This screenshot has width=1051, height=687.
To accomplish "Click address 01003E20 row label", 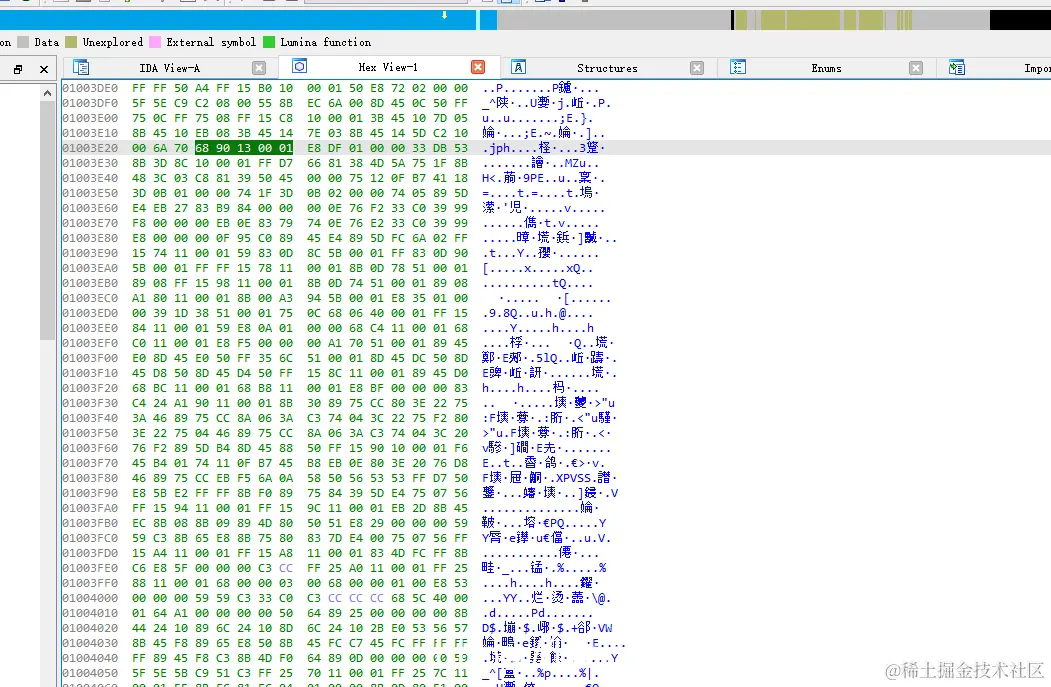I will pyautogui.click(x=90, y=148).
